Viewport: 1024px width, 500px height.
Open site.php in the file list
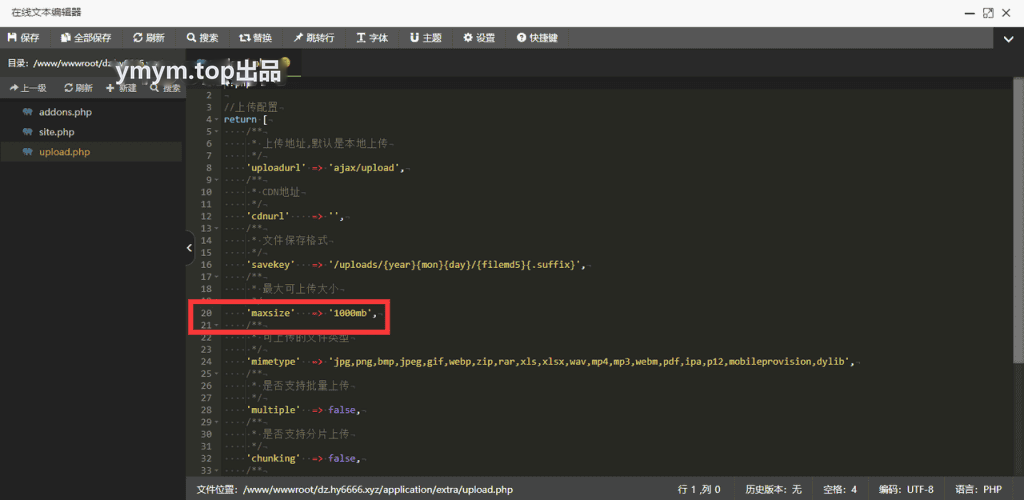[57, 132]
